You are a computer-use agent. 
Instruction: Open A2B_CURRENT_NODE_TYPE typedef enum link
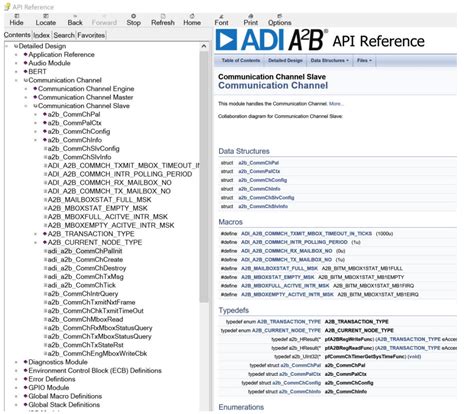click(x=286, y=330)
